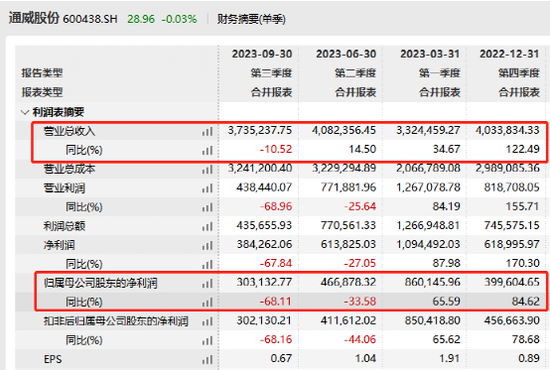Select the EPS row label

tap(53, 359)
